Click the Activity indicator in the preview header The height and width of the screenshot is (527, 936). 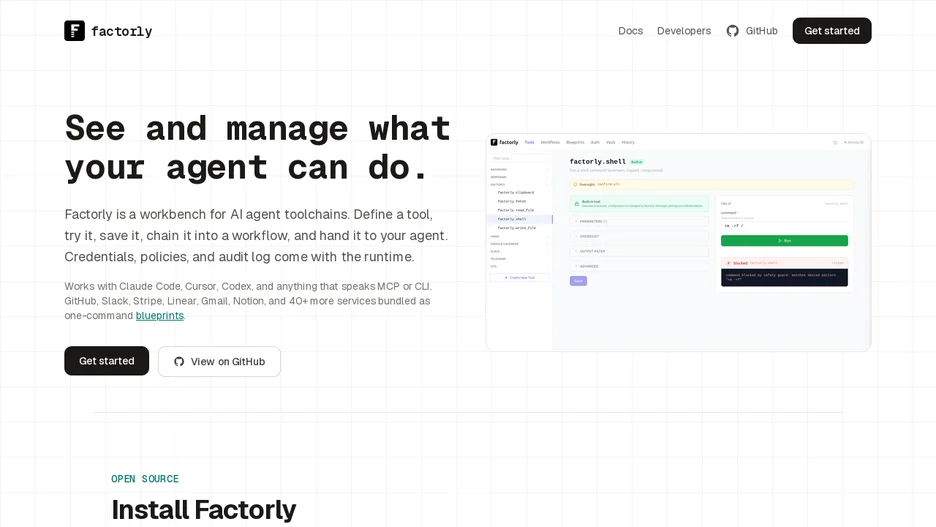click(x=854, y=143)
